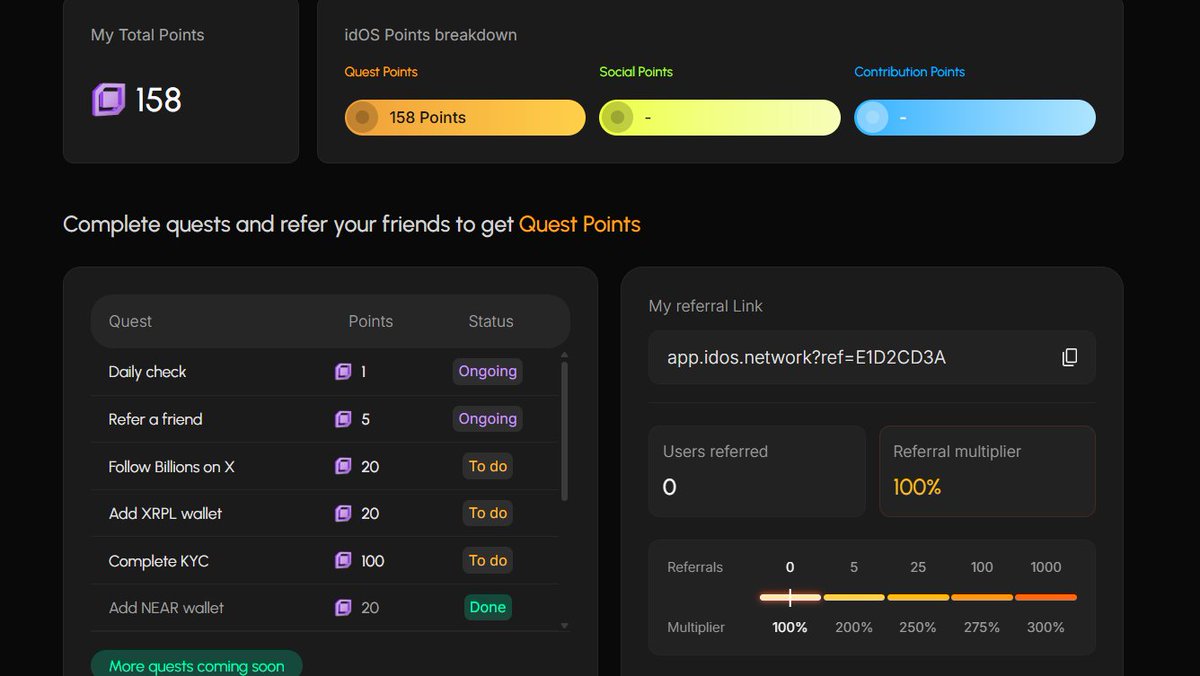Click the Add XRPL wallet quest name
The image size is (1200, 676).
pos(165,513)
